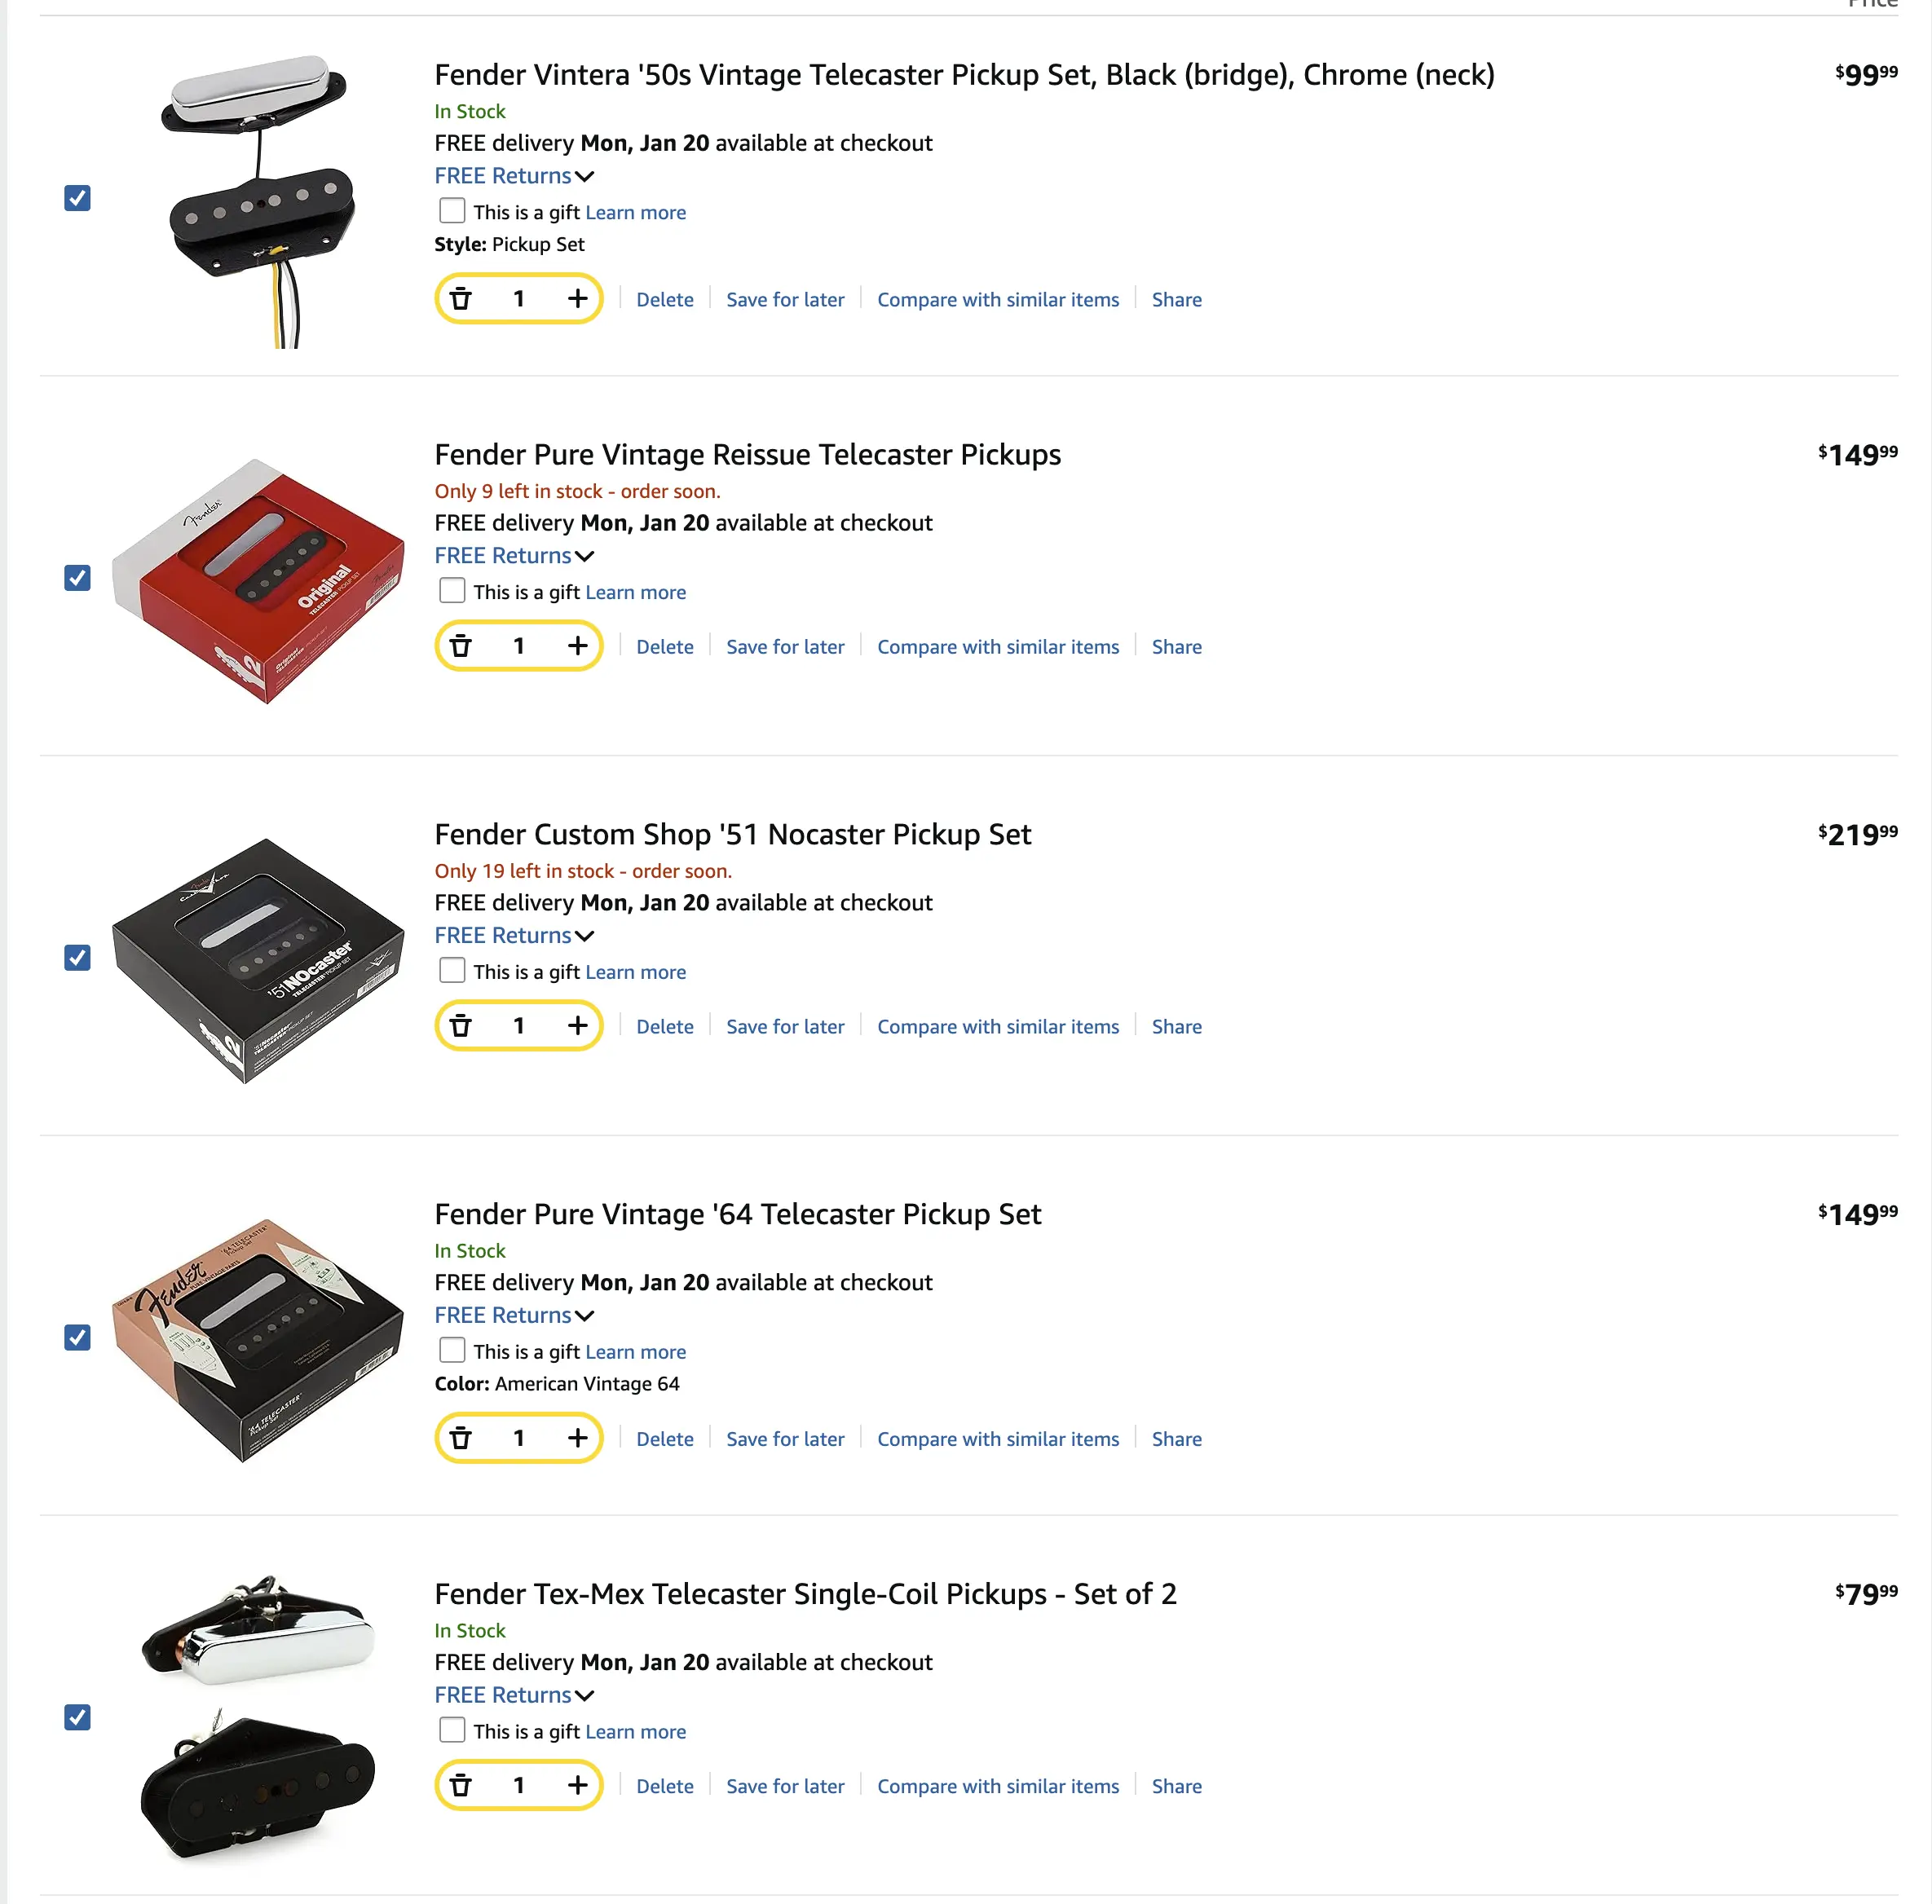1932x1904 pixels.
Task: Compare '51 Nocaster Pickup Set with similar items
Action: point(997,1027)
